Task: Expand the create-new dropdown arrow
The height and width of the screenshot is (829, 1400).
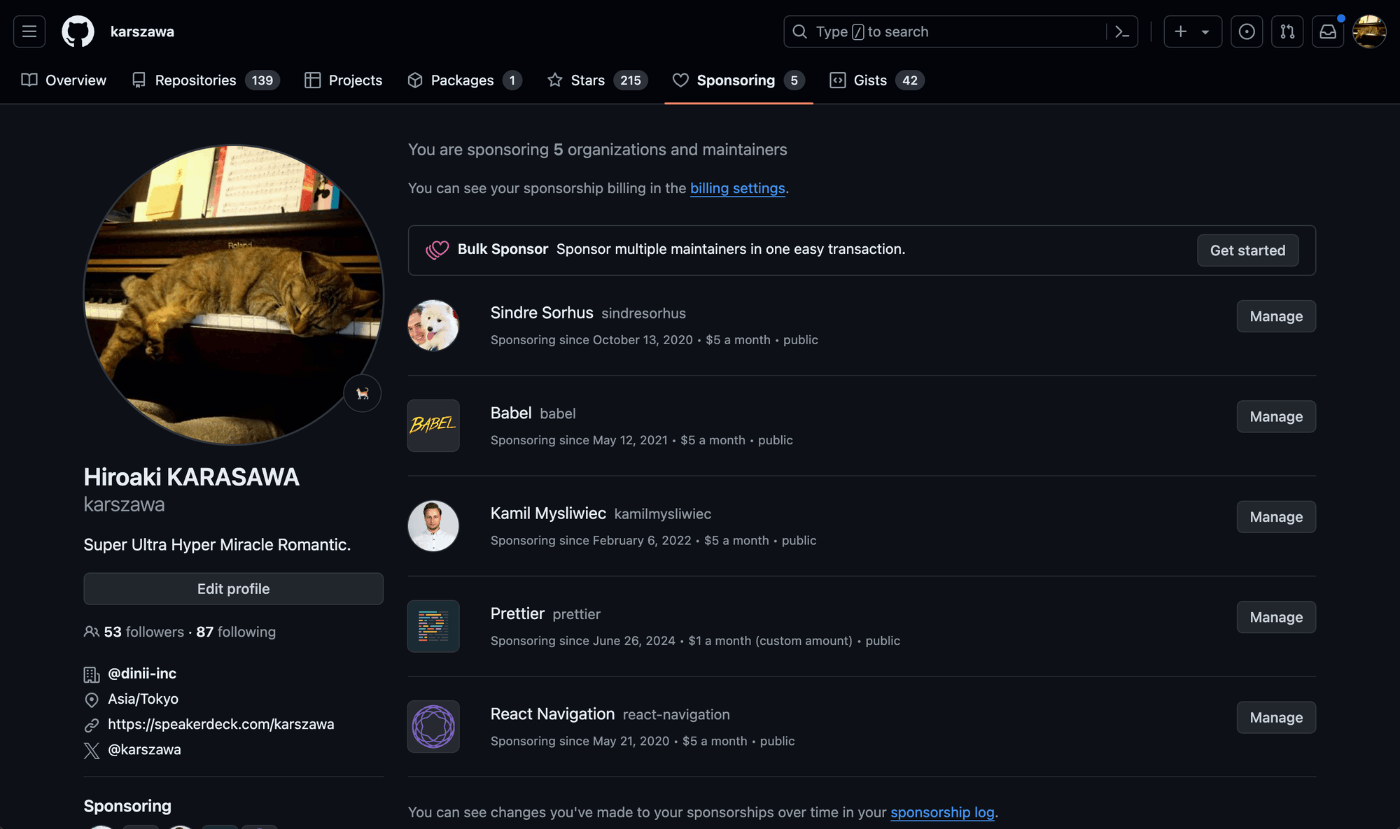Action: (1206, 32)
